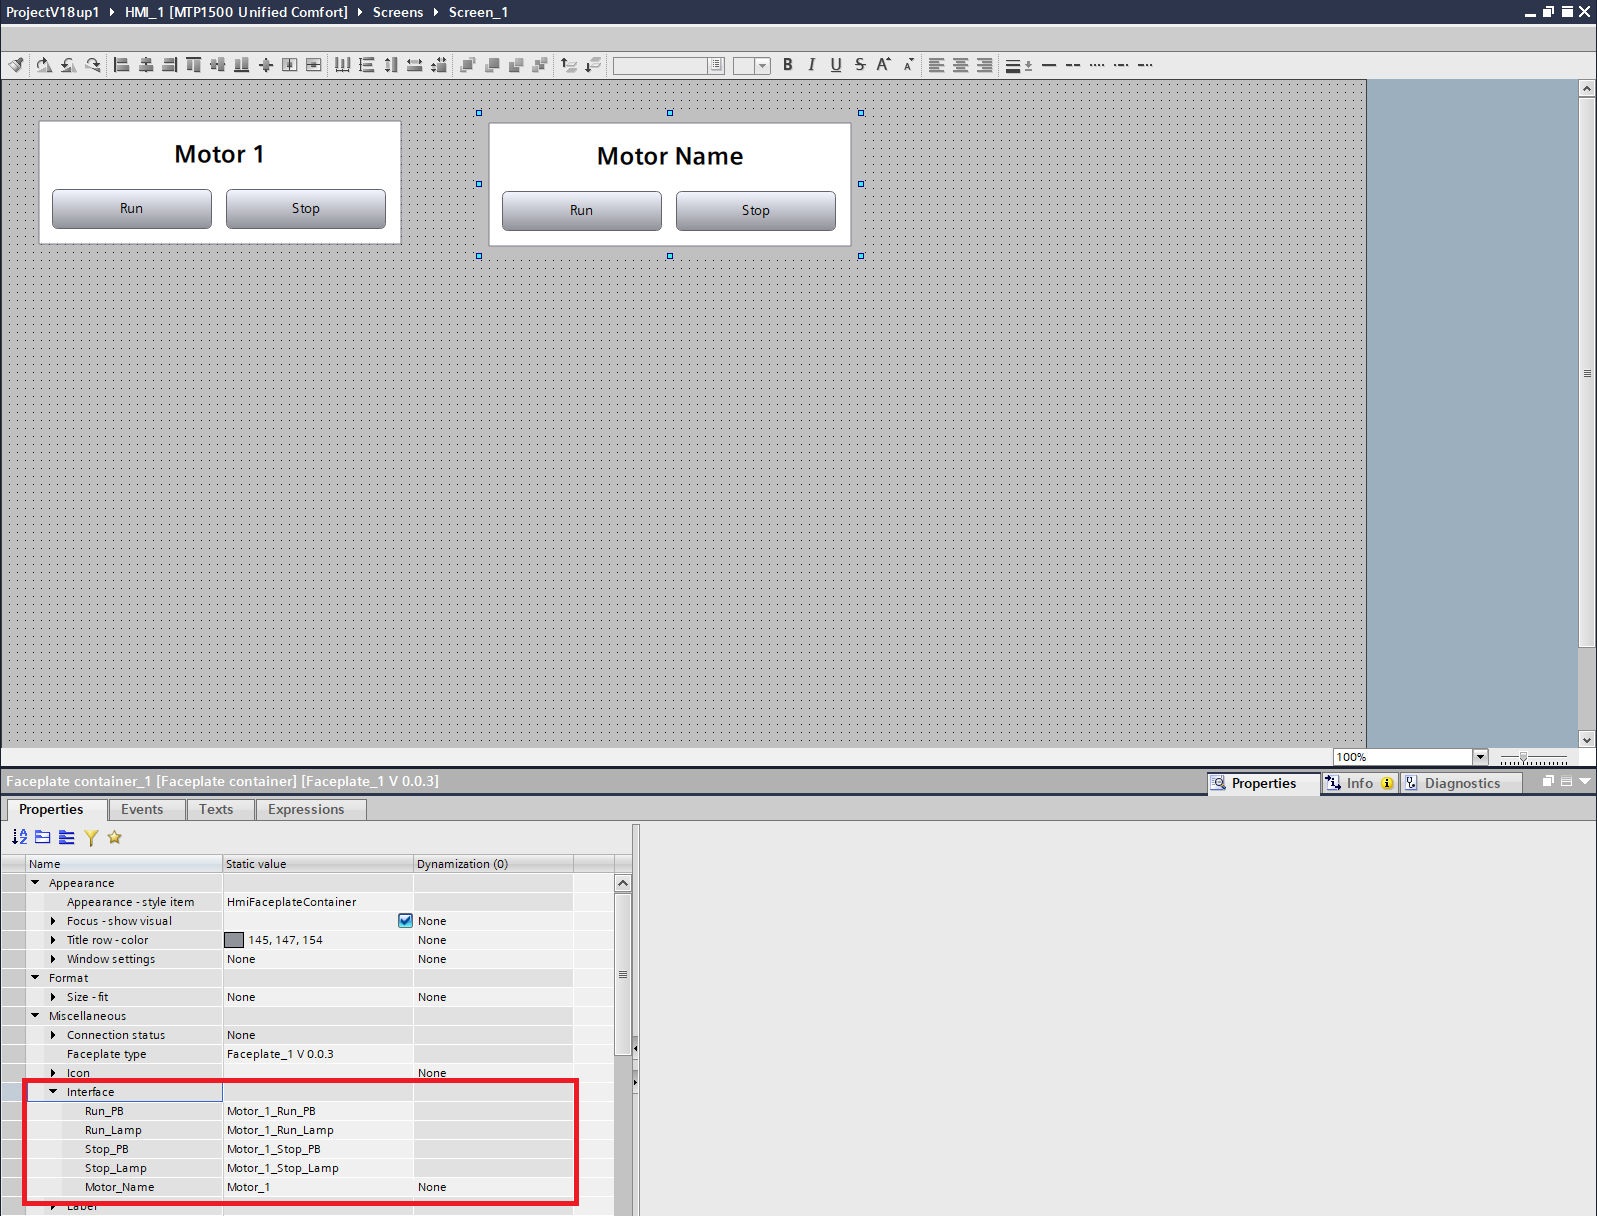
Task: Click the Title row color swatch
Action: coord(234,940)
